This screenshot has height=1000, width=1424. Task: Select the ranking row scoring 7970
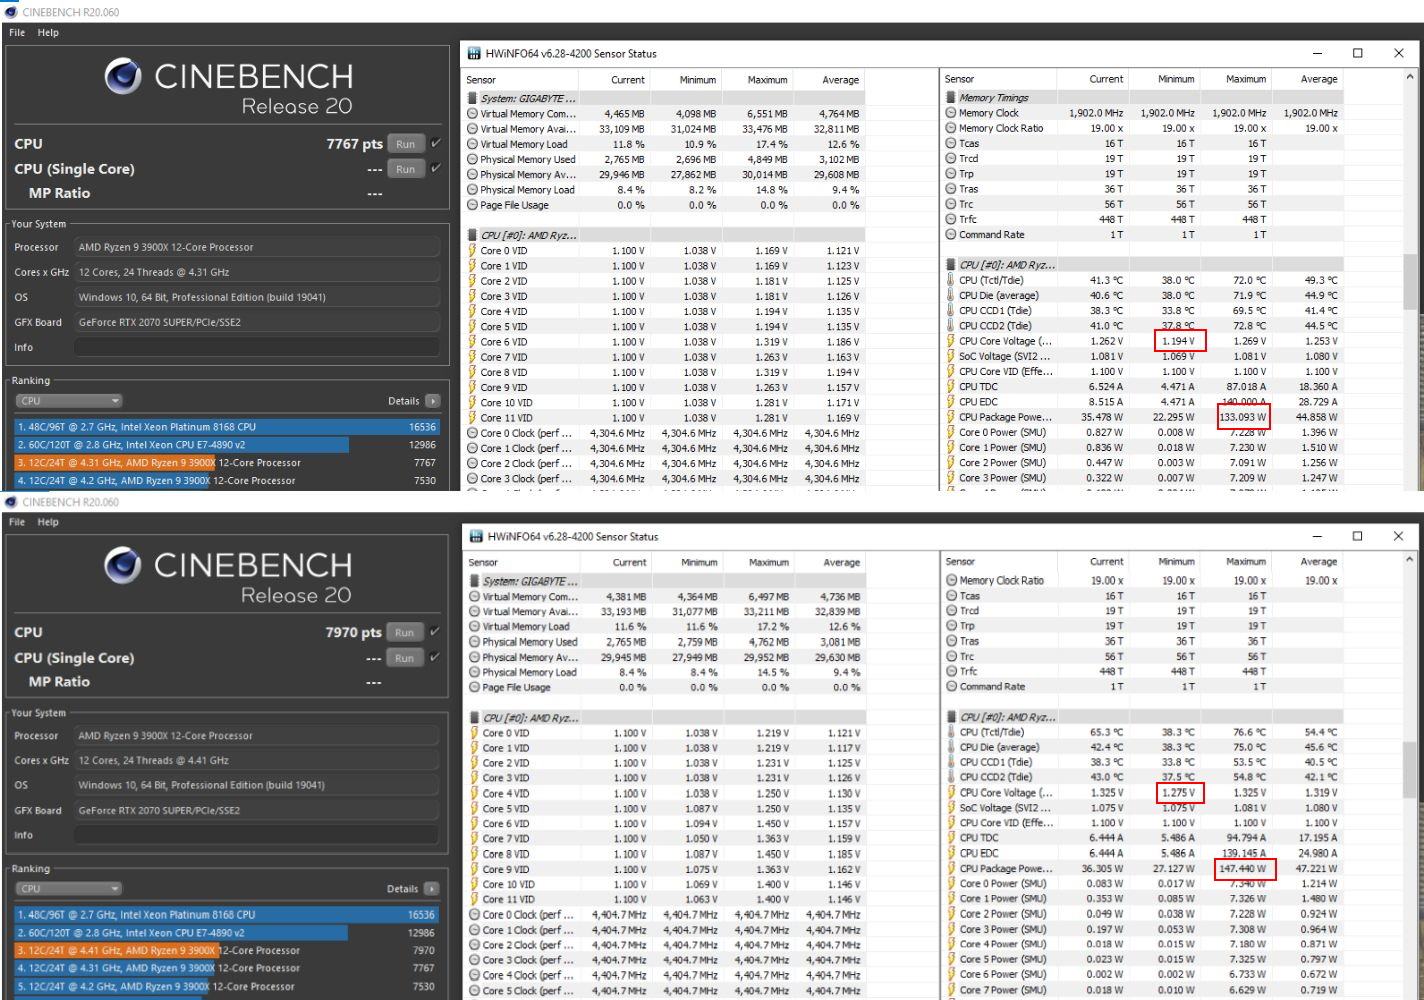226,951
